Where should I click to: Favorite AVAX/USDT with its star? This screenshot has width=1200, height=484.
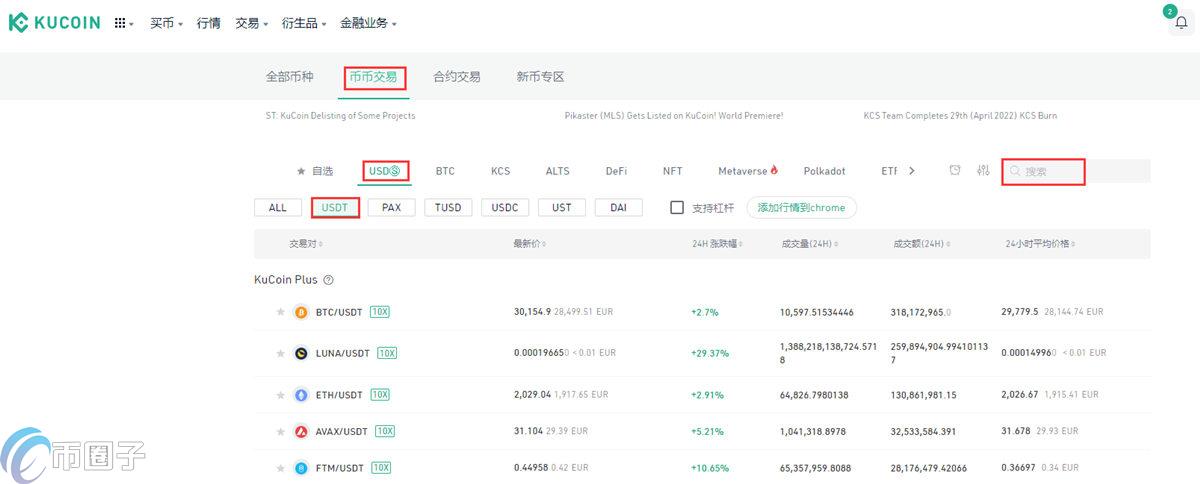coord(281,431)
